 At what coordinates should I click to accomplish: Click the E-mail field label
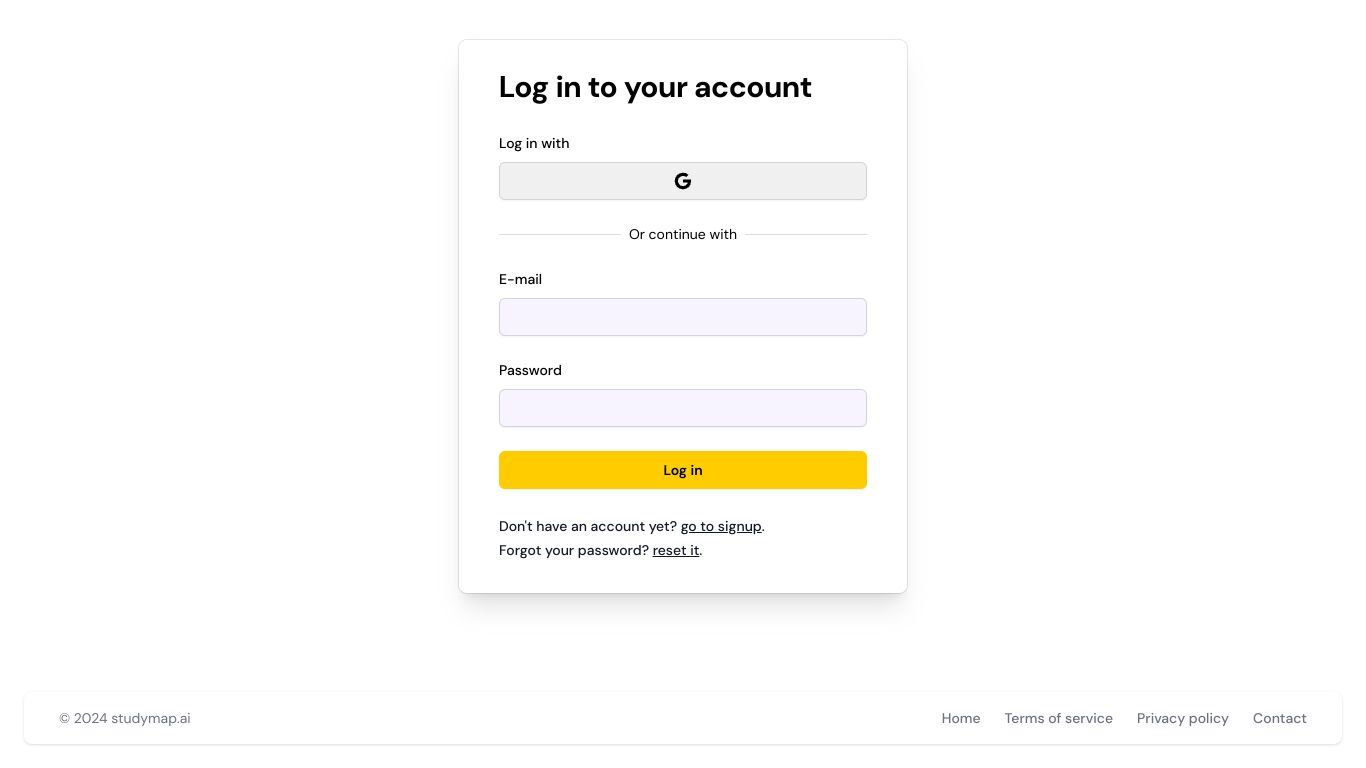tap(520, 279)
